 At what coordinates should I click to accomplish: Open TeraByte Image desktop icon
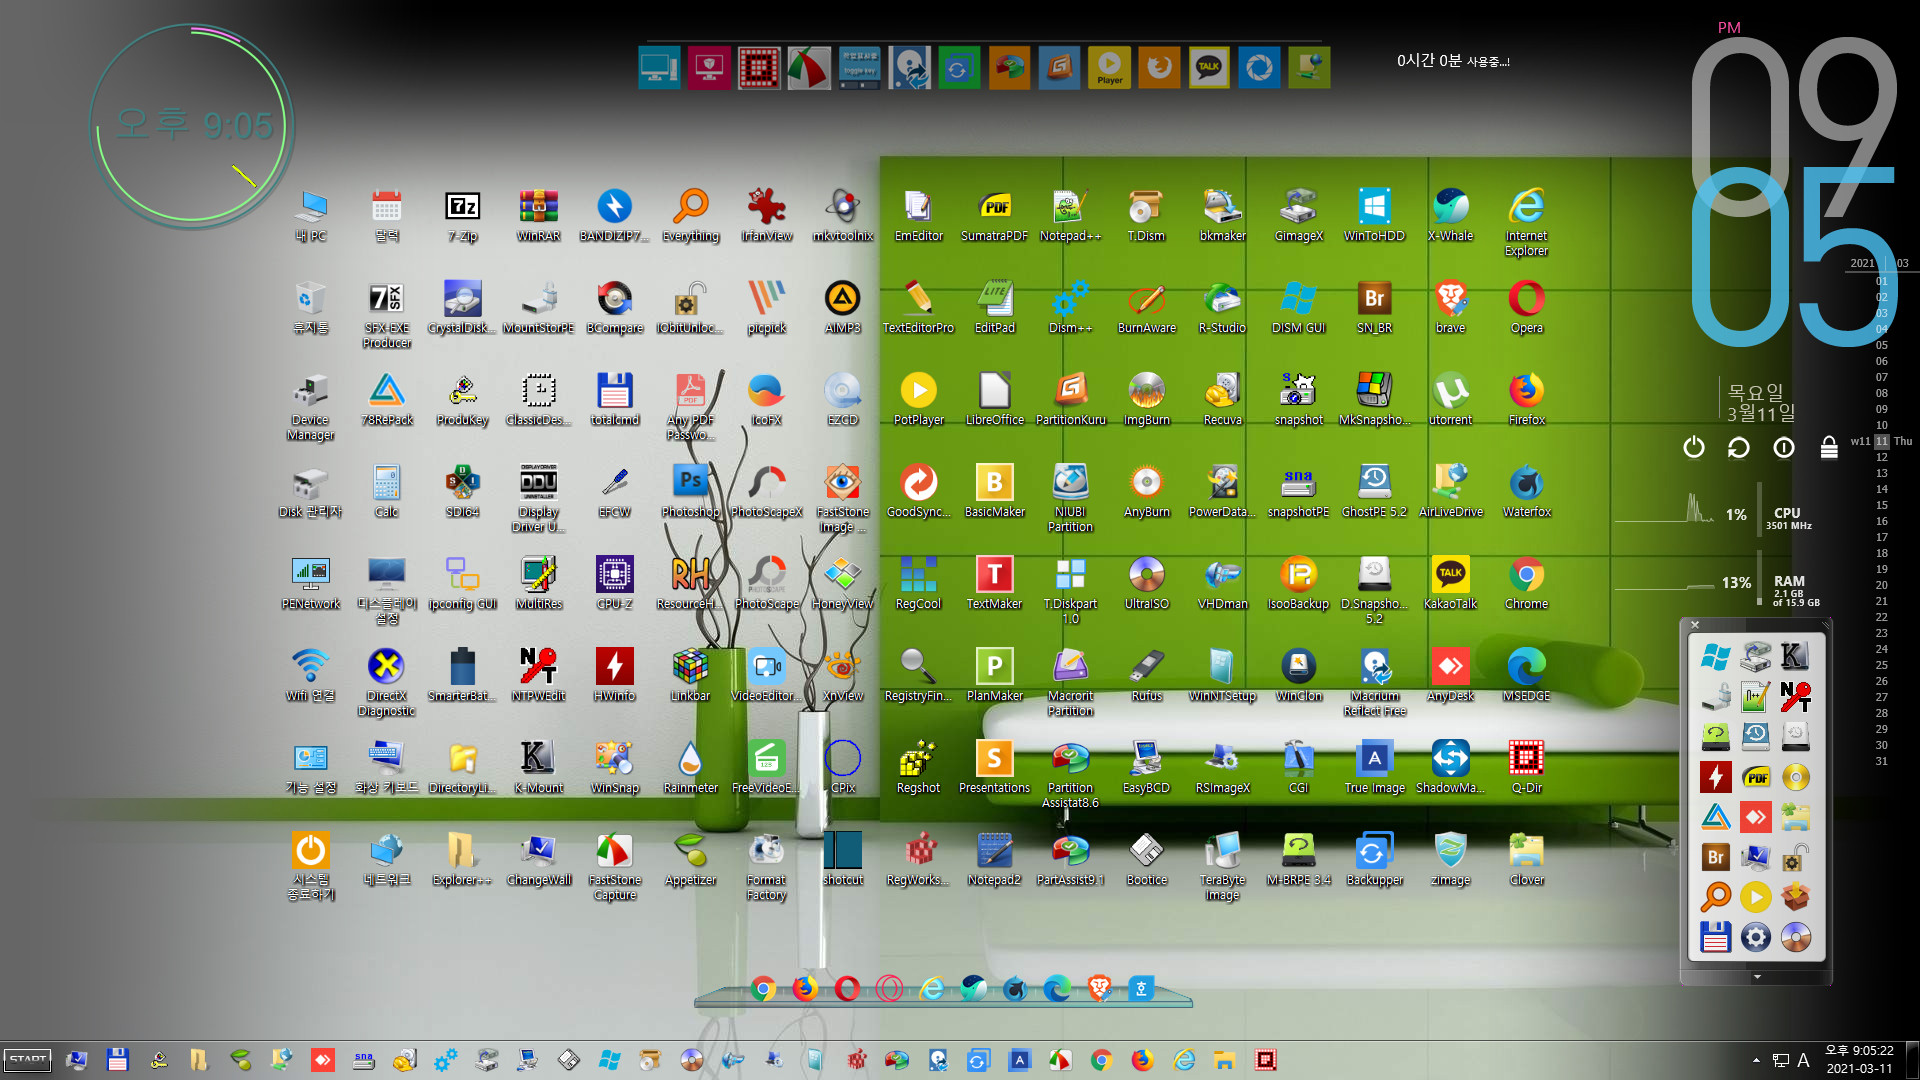pyautogui.click(x=1222, y=866)
